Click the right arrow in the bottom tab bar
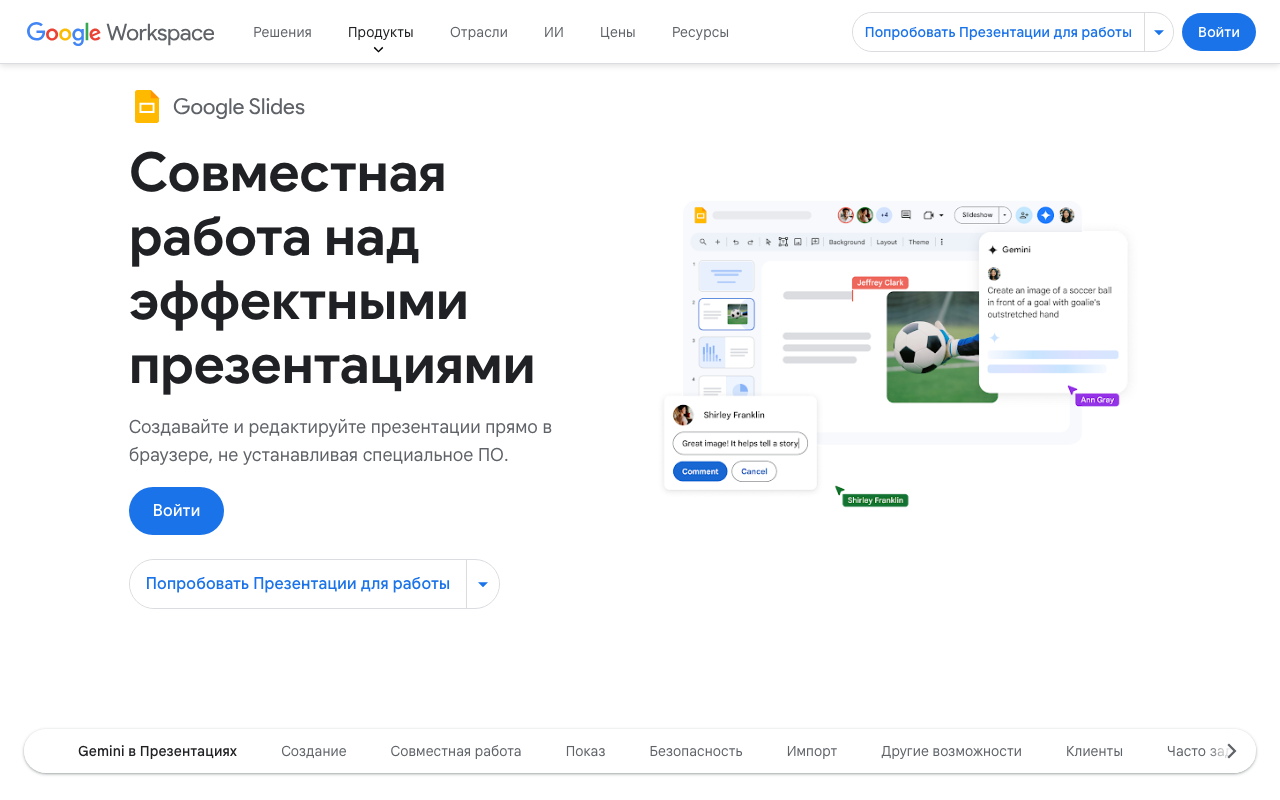Viewport: 1280px width, 800px height. point(1232,751)
